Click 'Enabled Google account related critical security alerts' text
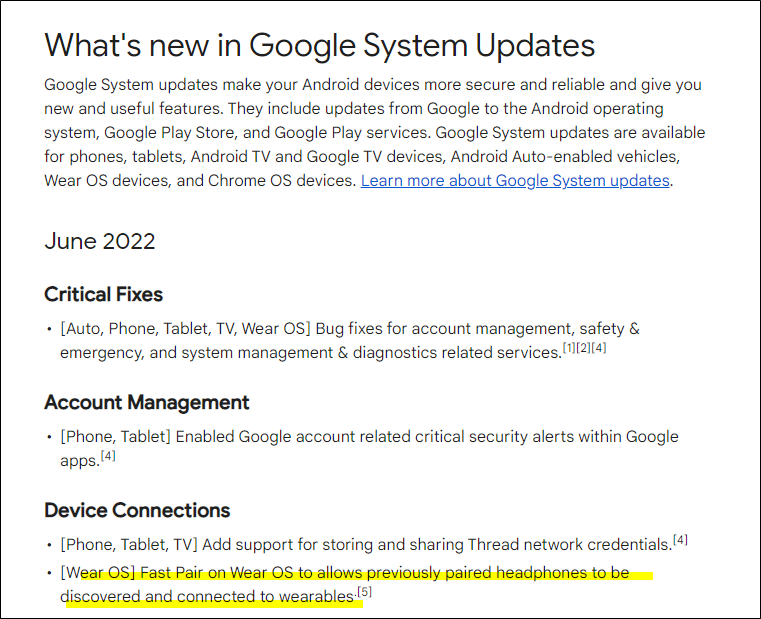Image resolution: width=761 pixels, height=619 pixels. (351, 436)
